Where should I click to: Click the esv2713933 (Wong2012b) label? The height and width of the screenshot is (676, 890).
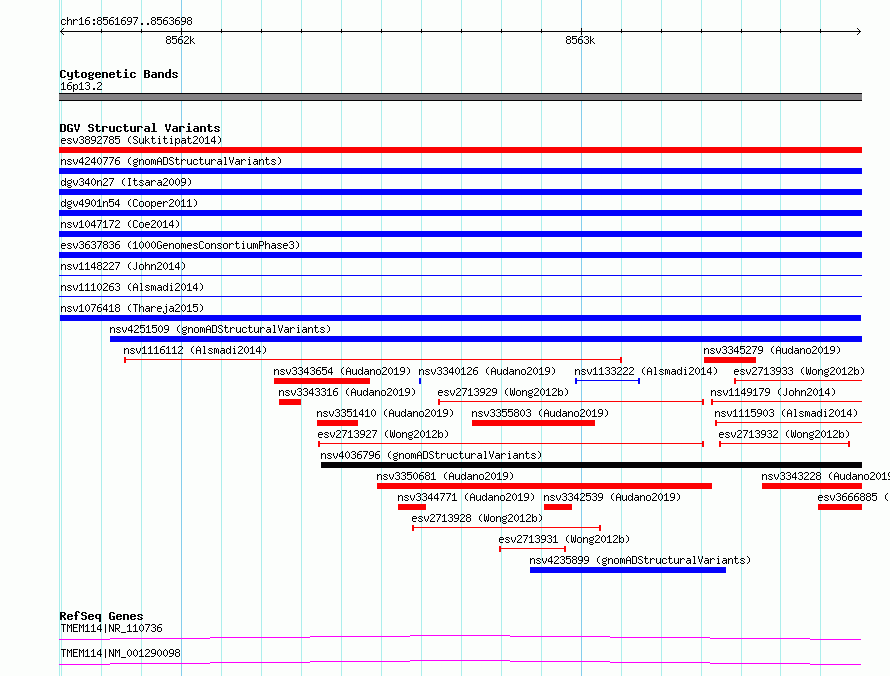coord(799,371)
